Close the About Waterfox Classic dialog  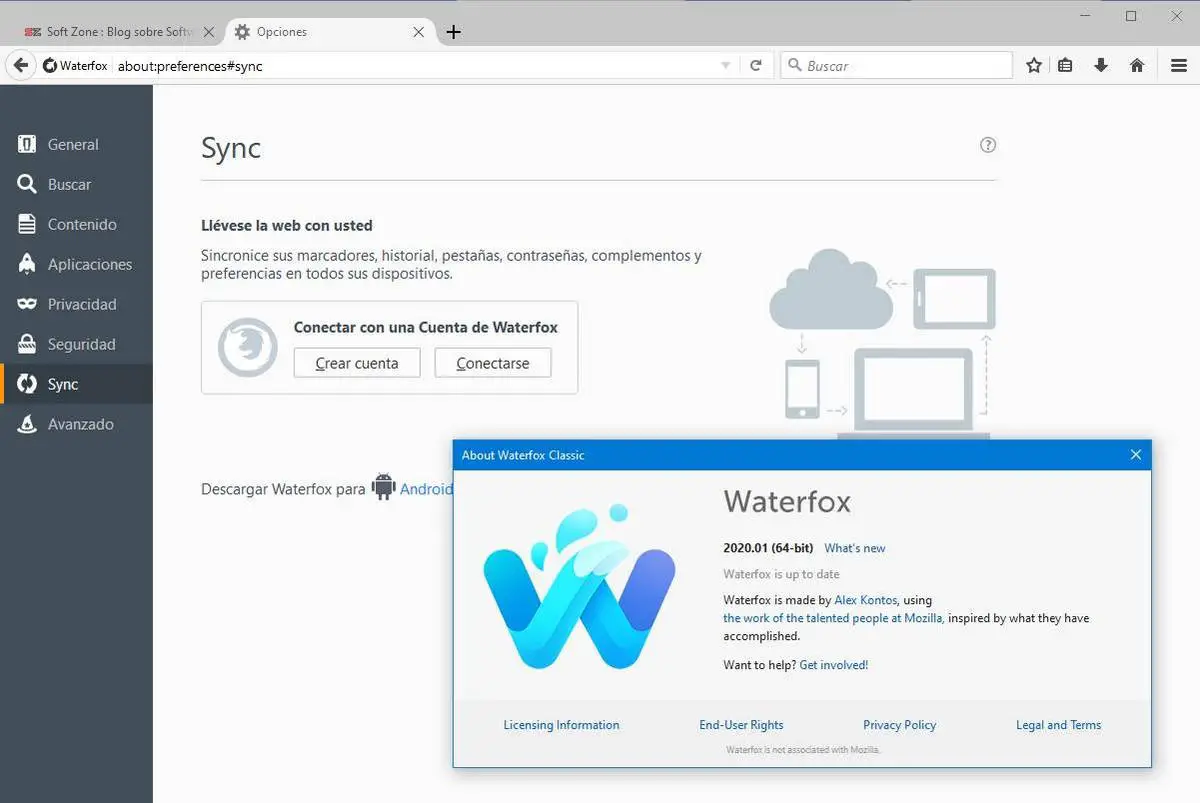coord(1136,455)
